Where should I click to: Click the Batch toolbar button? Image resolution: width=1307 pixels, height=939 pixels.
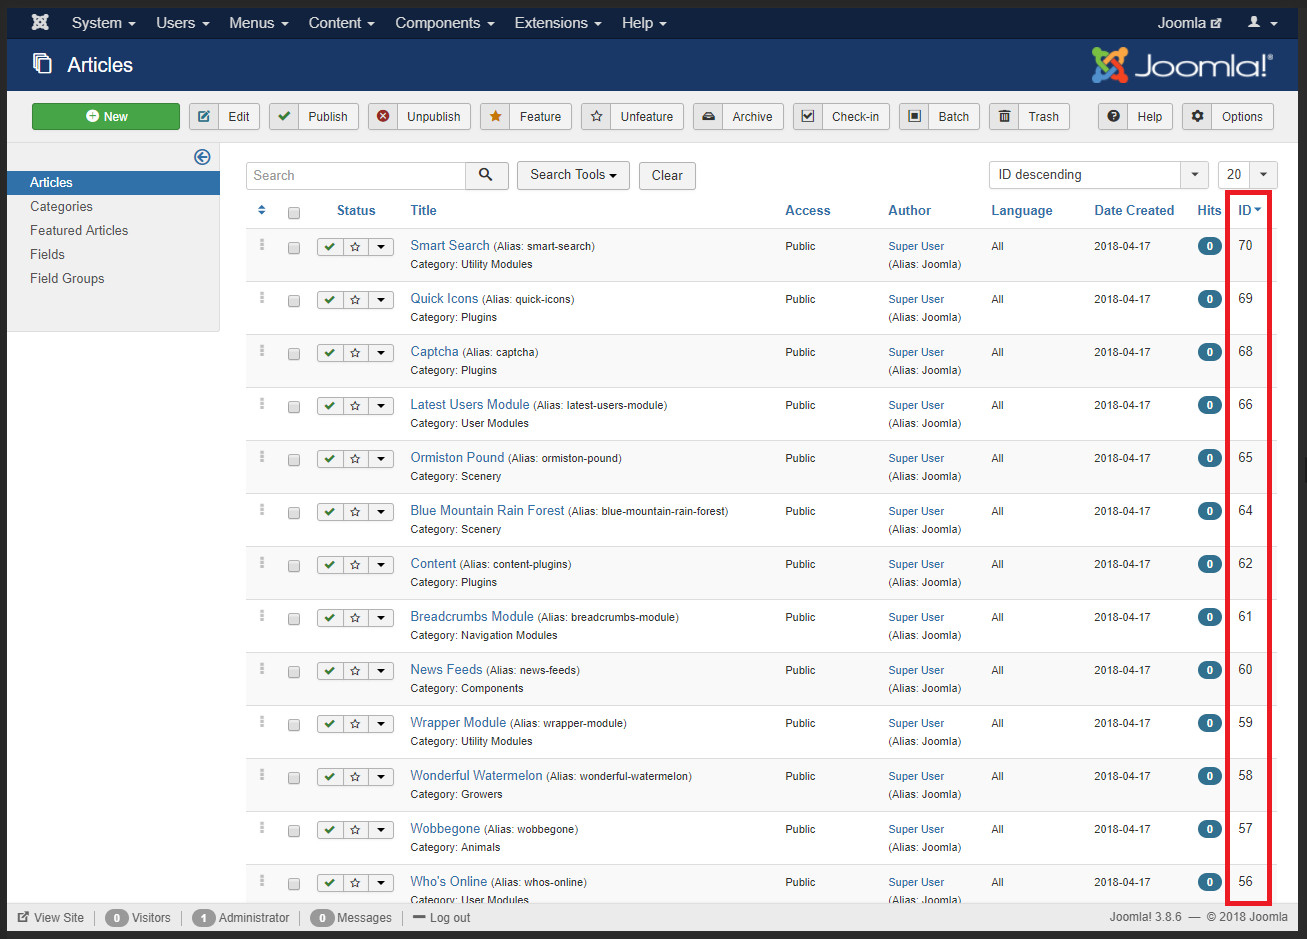pos(939,117)
